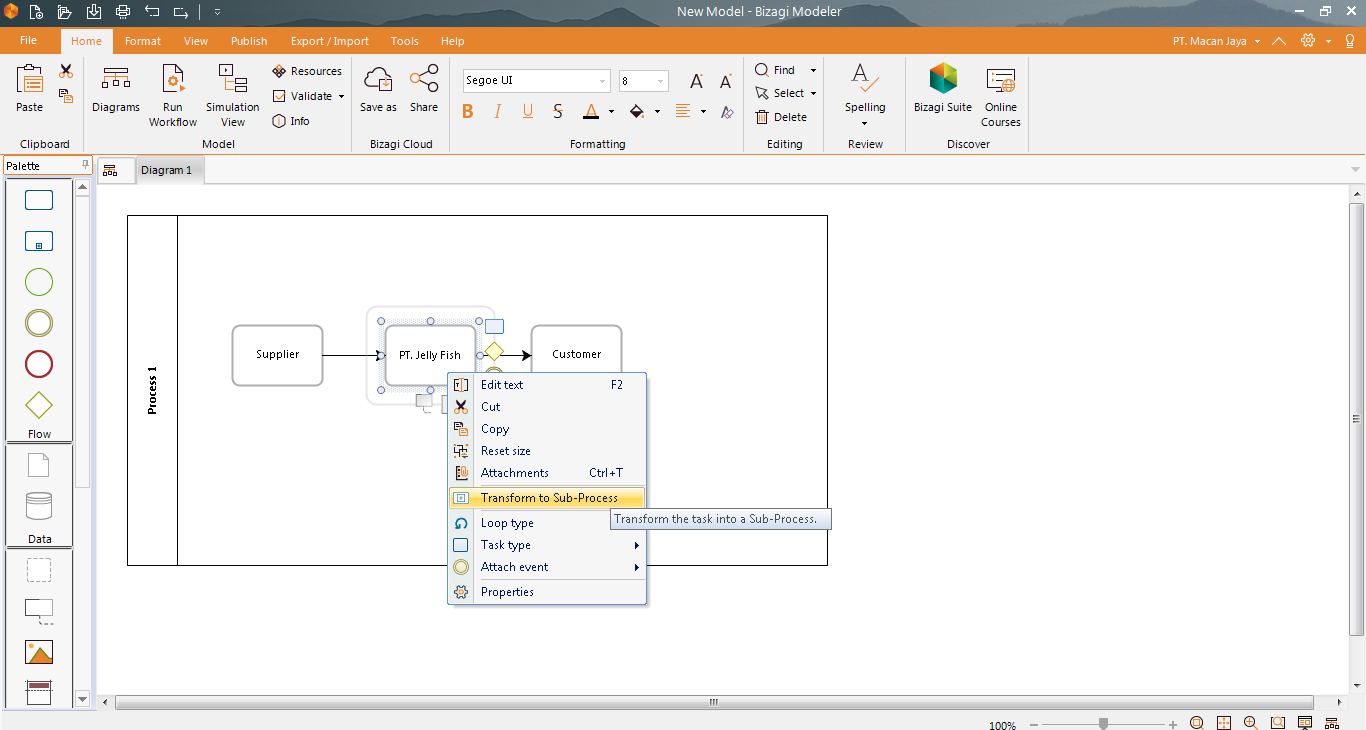Open Online Courses
This screenshot has width=1366, height=730.
tap(1001, 96)
